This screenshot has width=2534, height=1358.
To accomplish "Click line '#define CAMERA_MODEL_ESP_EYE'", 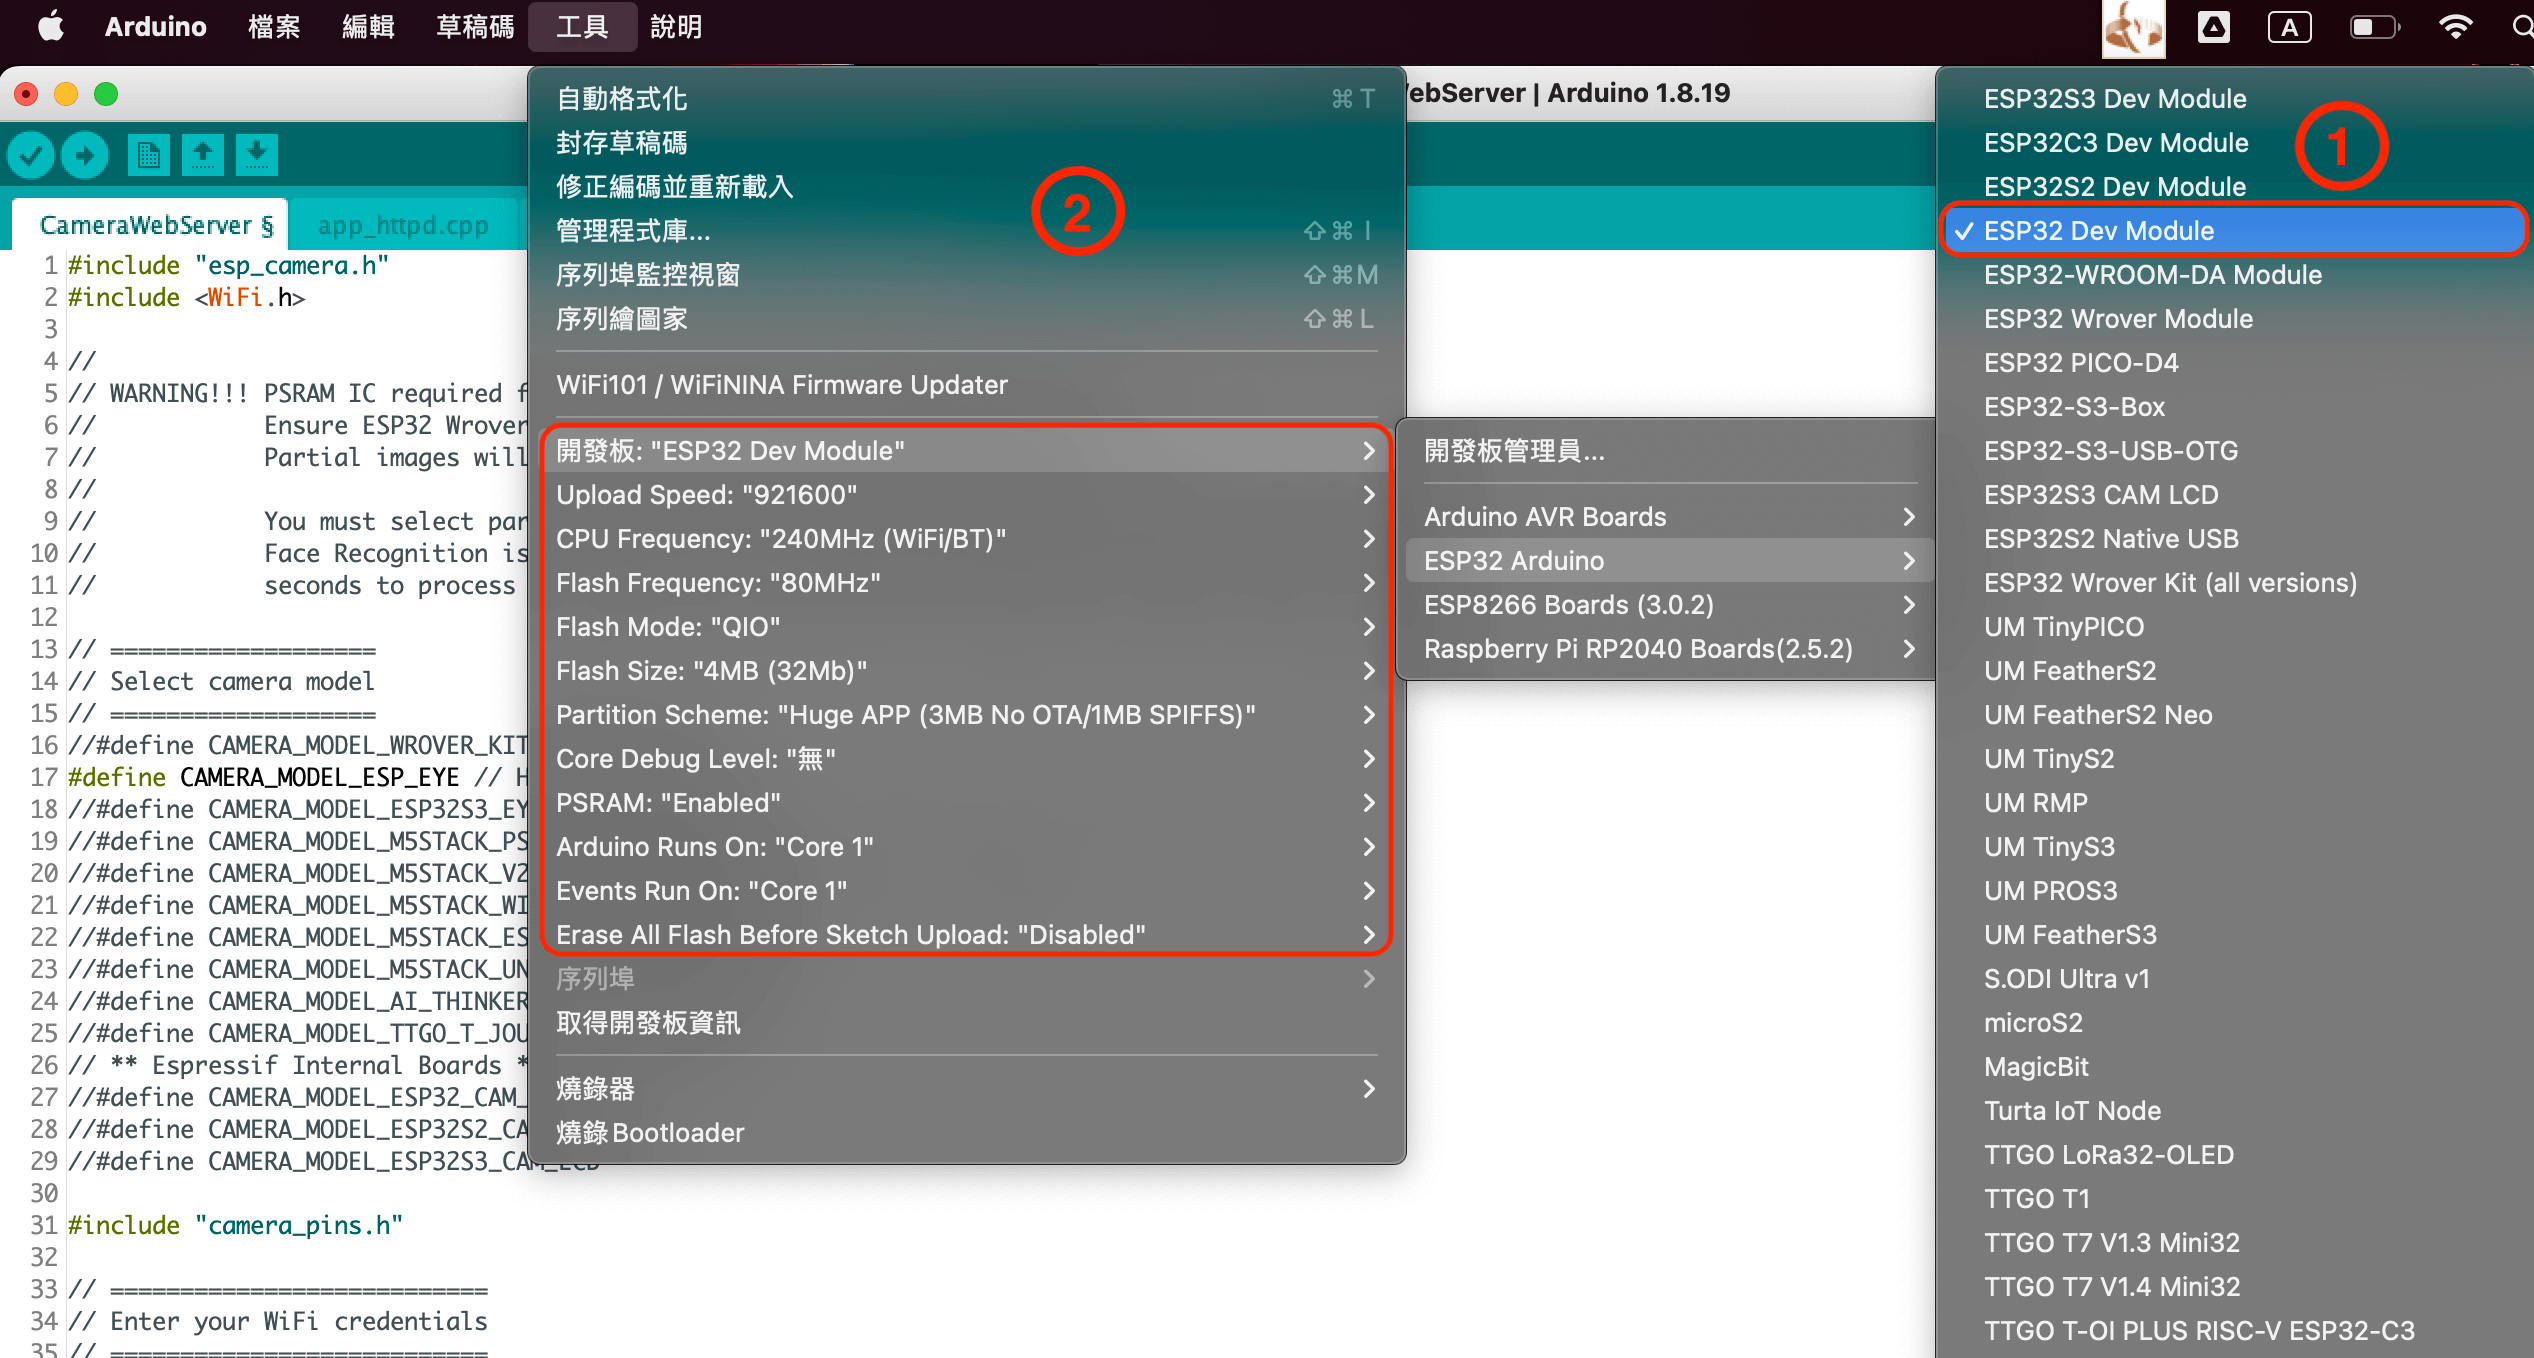I will [263, 777].
